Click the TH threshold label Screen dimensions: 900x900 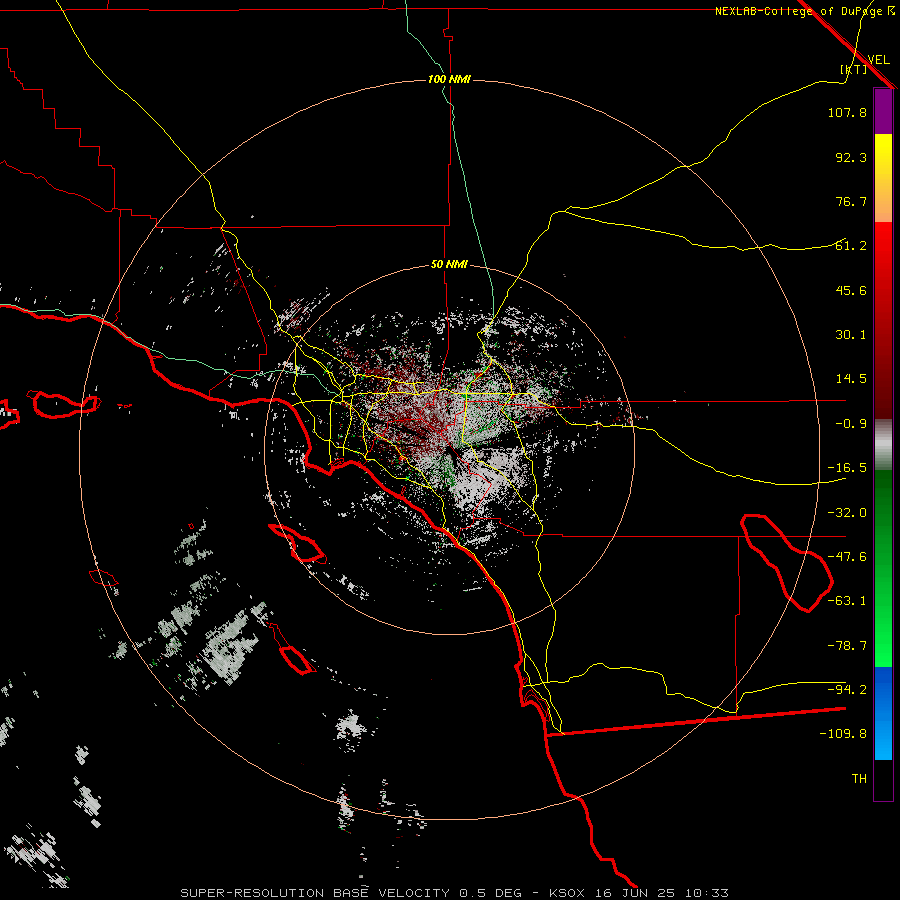pos(859,779)
